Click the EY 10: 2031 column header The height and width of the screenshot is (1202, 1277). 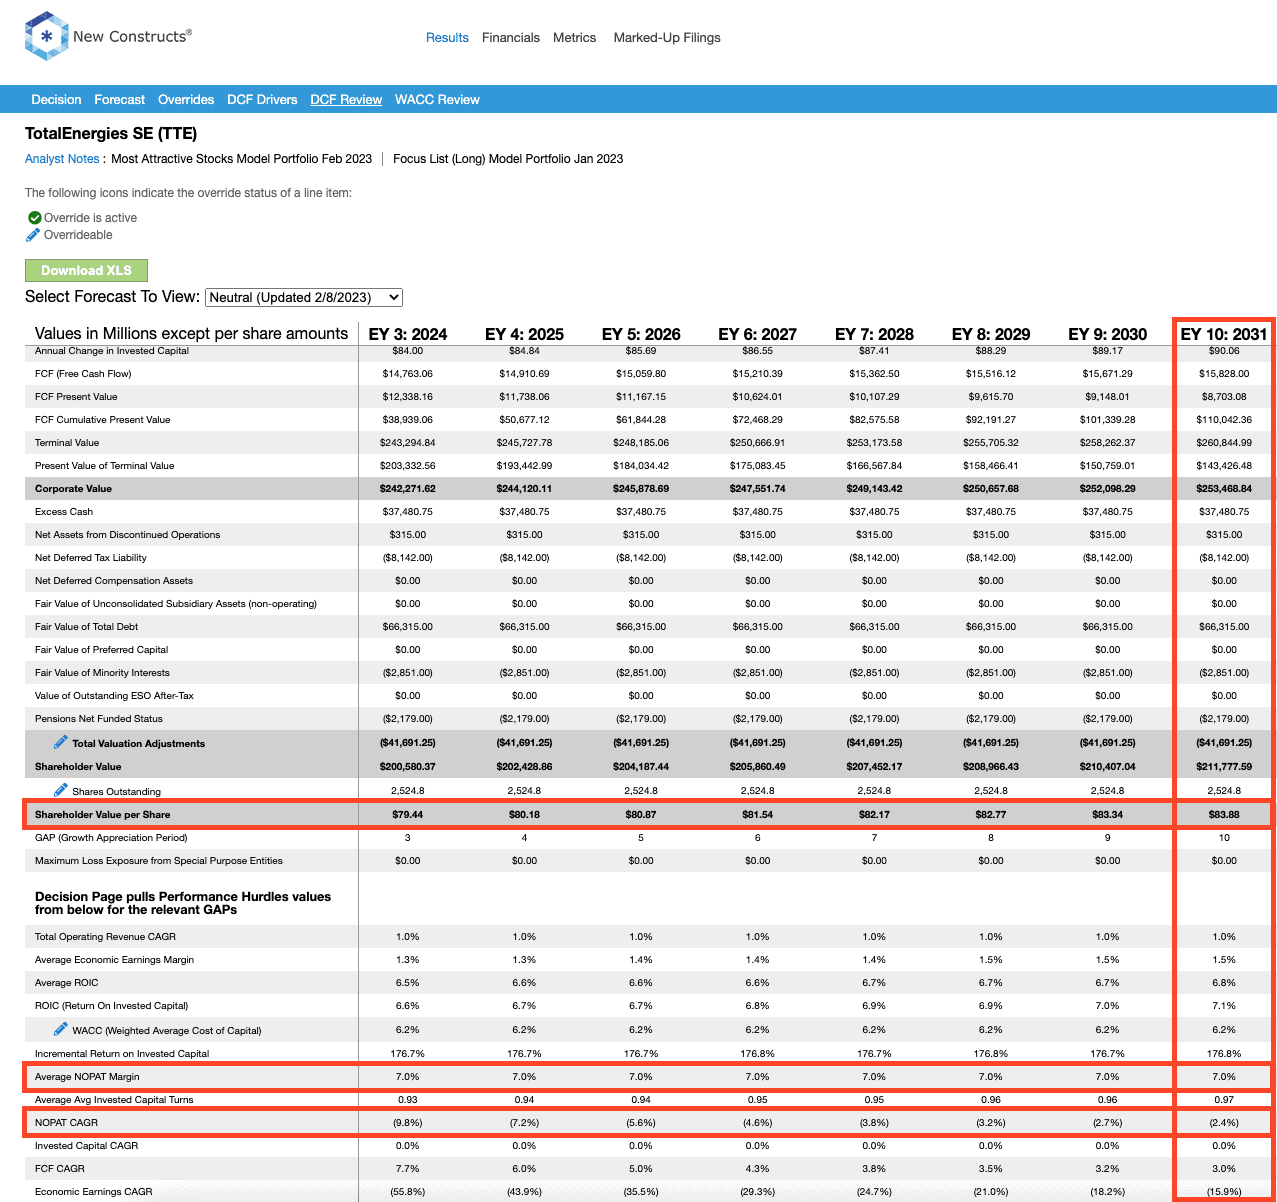[1224, 334]
